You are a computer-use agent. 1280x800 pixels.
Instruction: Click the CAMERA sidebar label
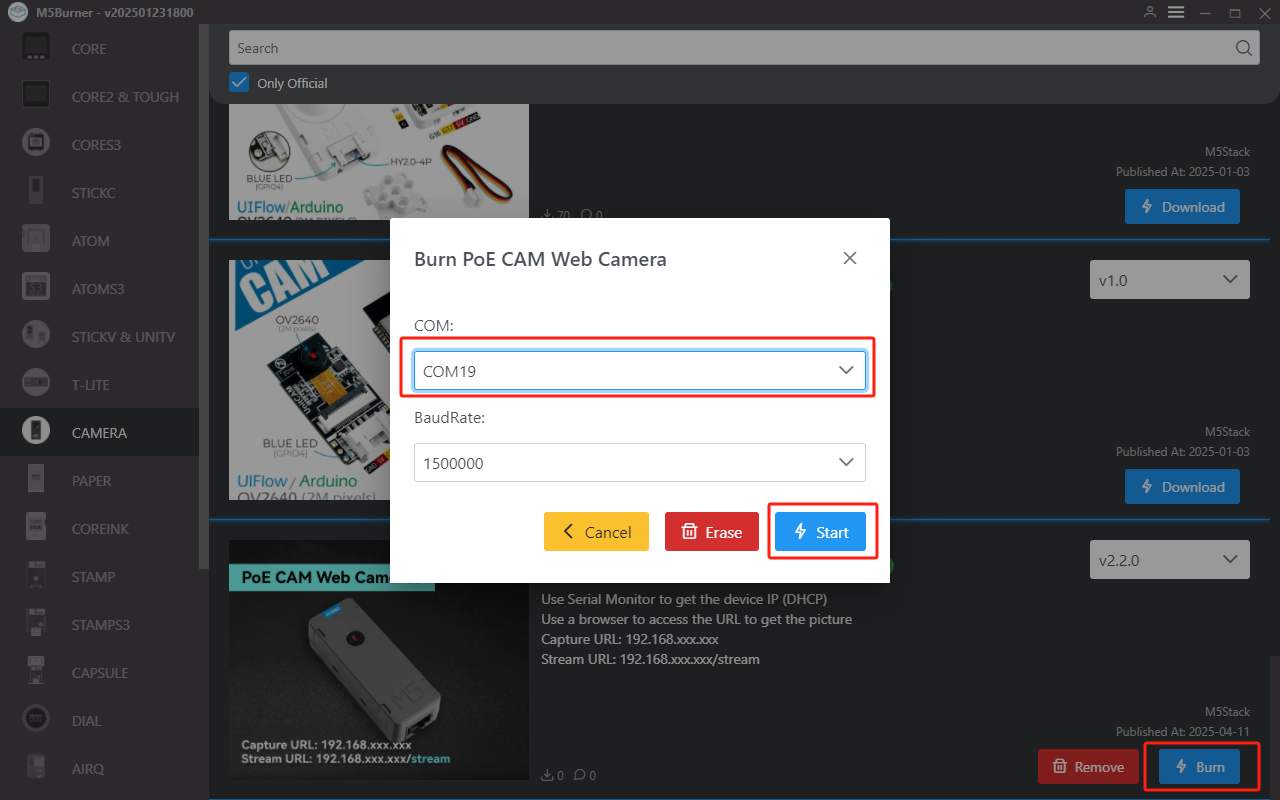point(99,433)
